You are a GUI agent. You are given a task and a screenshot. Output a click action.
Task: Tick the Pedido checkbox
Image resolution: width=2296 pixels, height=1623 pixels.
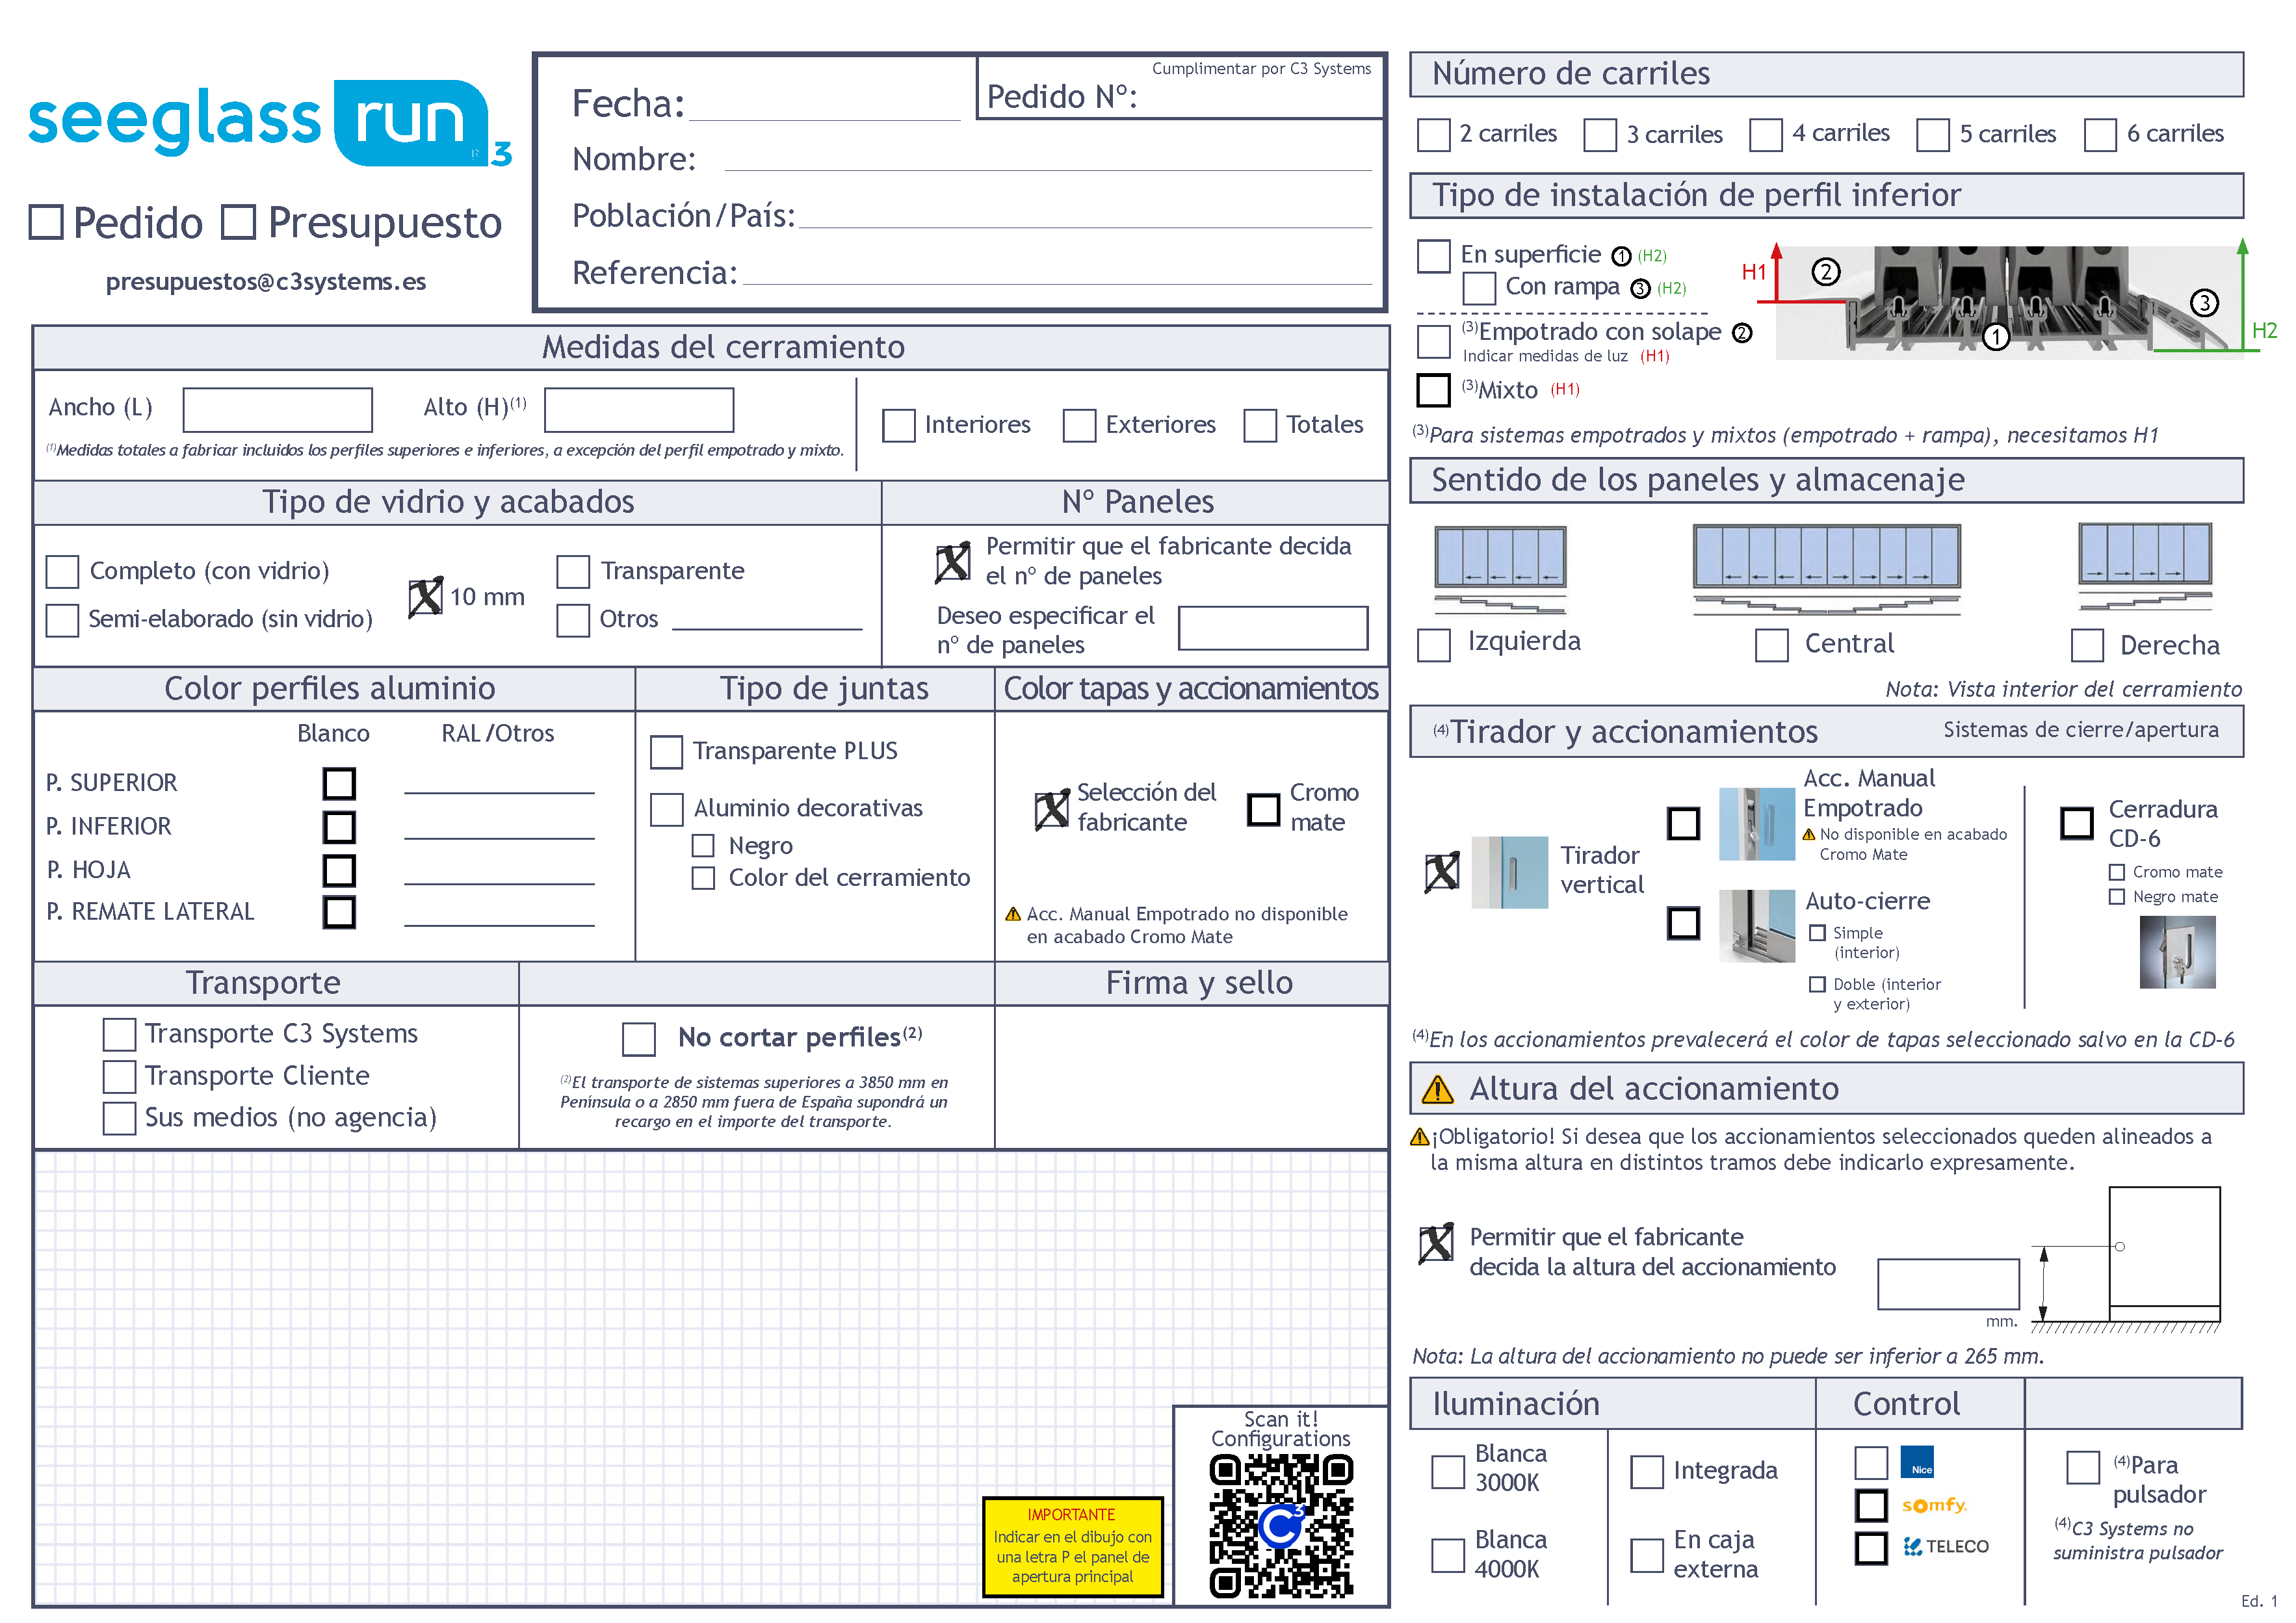point(46,222)
